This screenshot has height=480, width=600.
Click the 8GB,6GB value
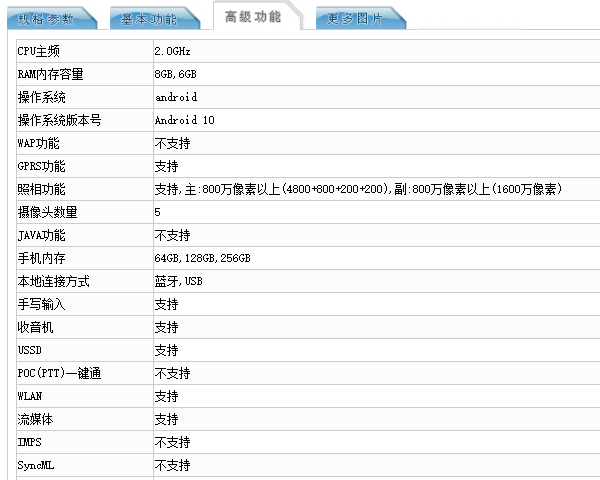(176, 74)
